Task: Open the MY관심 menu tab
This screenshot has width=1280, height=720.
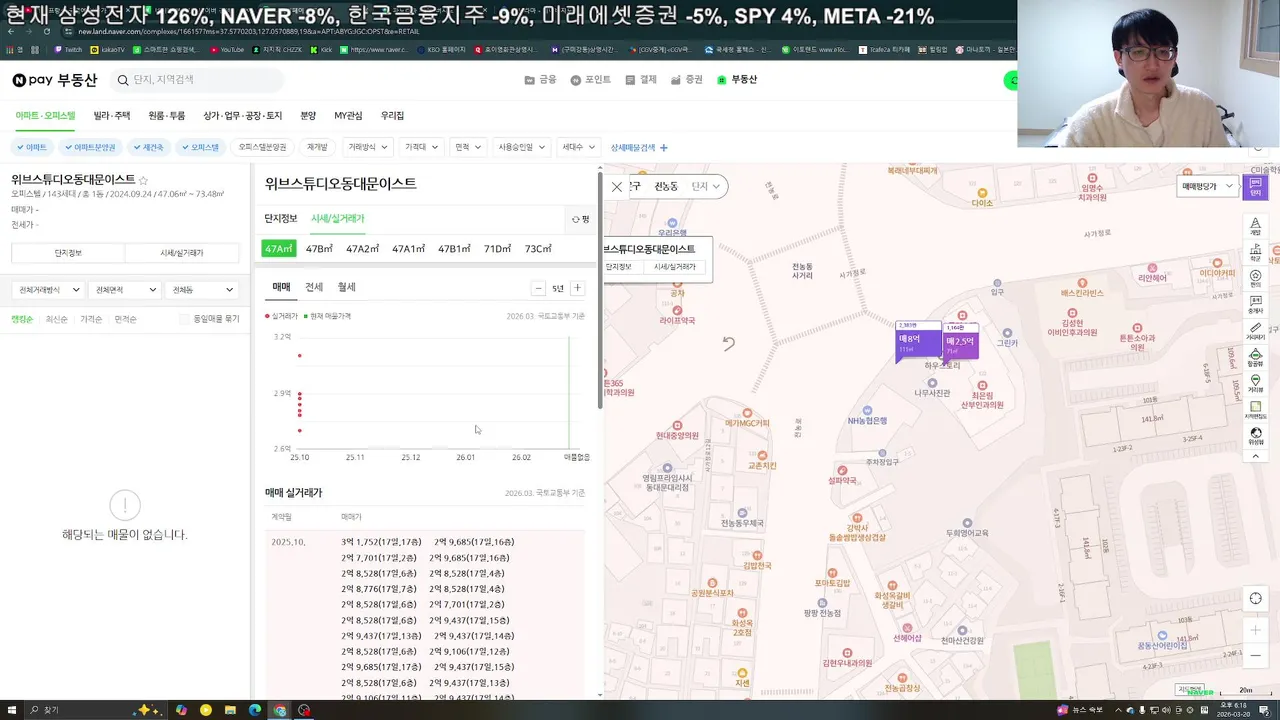Action: pos(348,116)
